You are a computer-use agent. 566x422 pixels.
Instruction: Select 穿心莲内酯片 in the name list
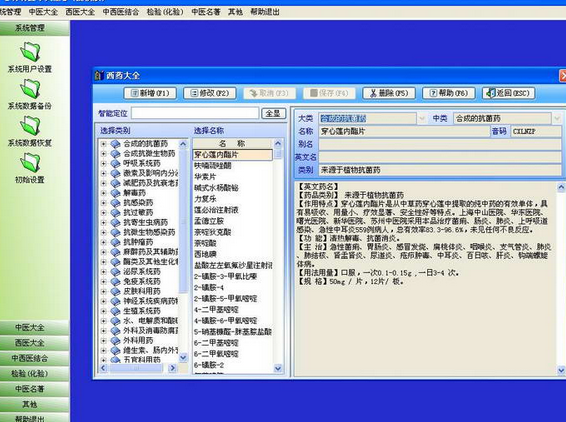(233, 155)
